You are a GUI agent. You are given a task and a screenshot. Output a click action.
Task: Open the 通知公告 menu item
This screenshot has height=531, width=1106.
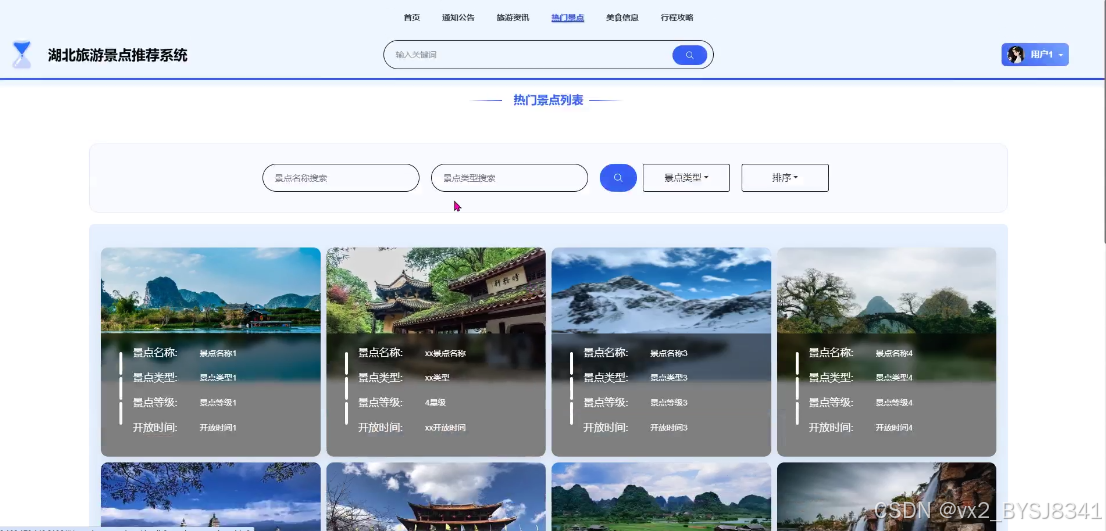[458, 18]
